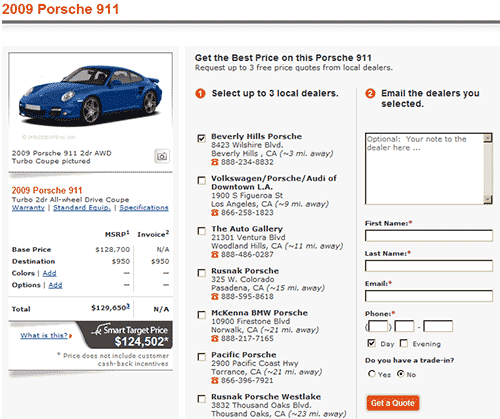Submit with the Get a Quote button

coord(393,403)
